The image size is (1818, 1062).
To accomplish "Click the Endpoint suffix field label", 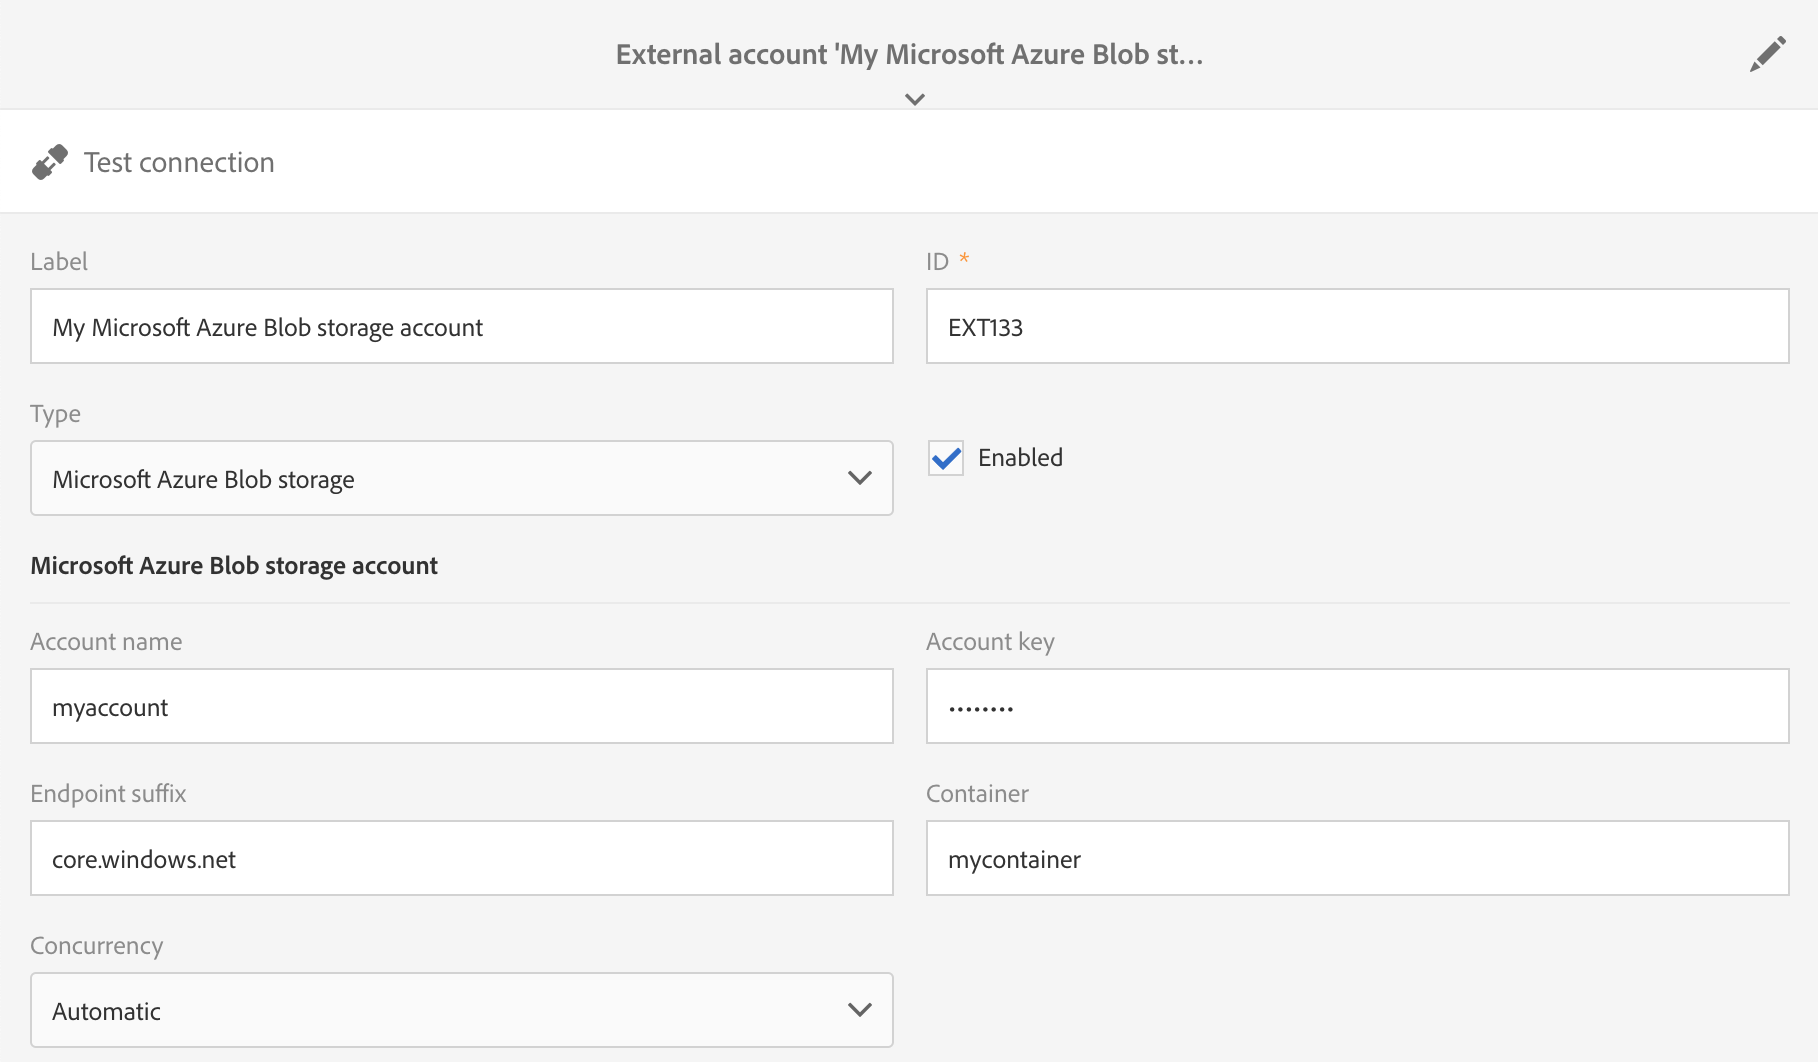I will coord(108,794).
